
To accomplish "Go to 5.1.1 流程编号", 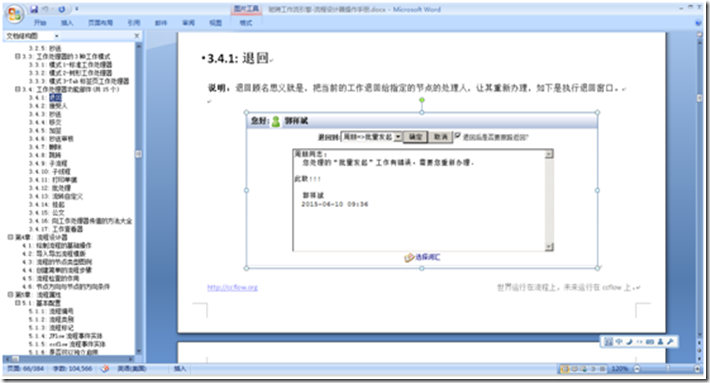I will point(51,311).
